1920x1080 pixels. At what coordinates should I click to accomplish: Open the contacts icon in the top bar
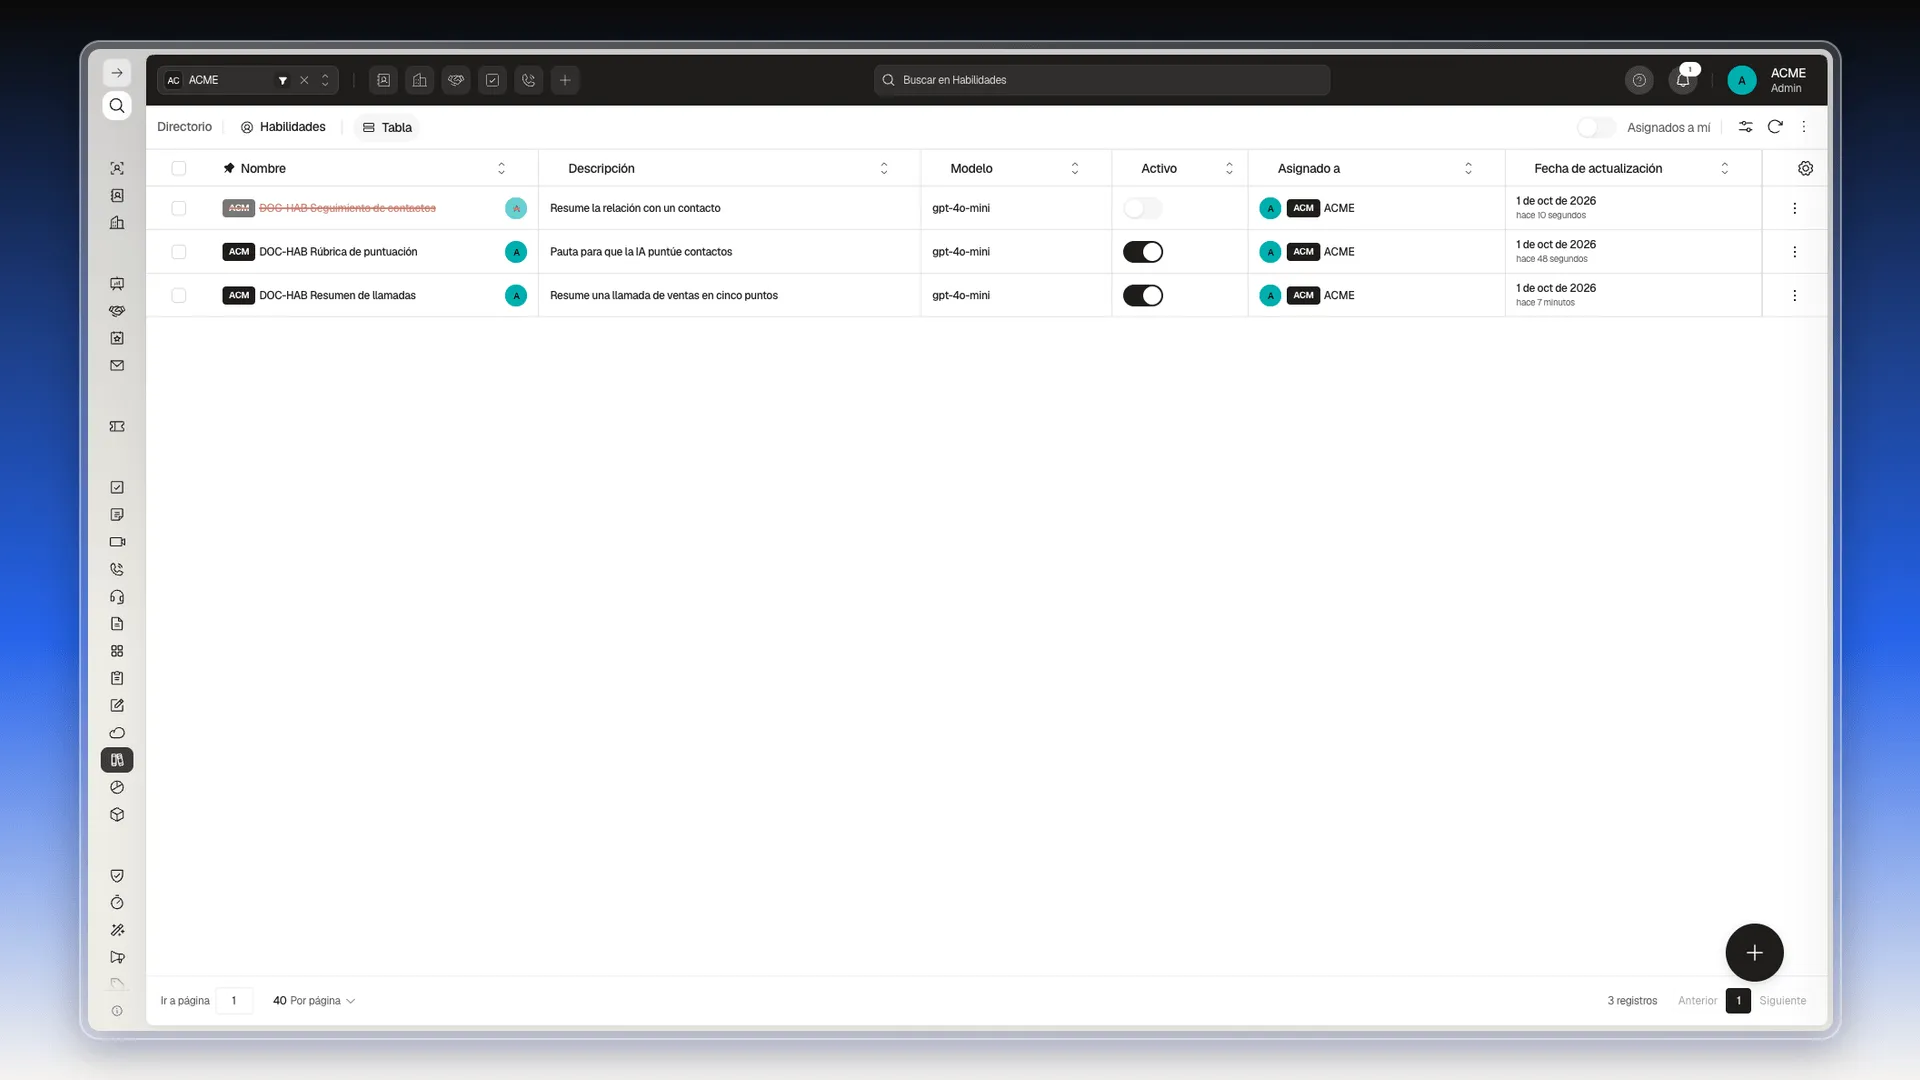(x=383, y=80)
